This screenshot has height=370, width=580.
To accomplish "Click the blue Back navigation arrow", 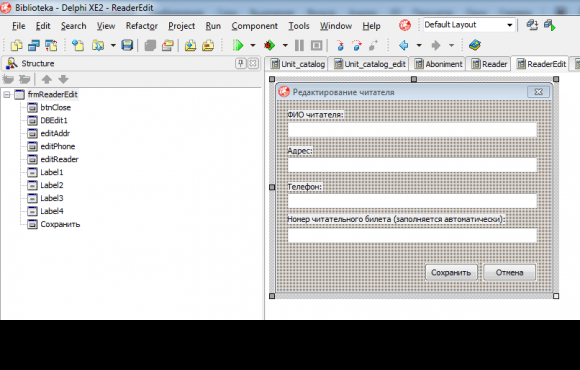I will click(404, 46).
